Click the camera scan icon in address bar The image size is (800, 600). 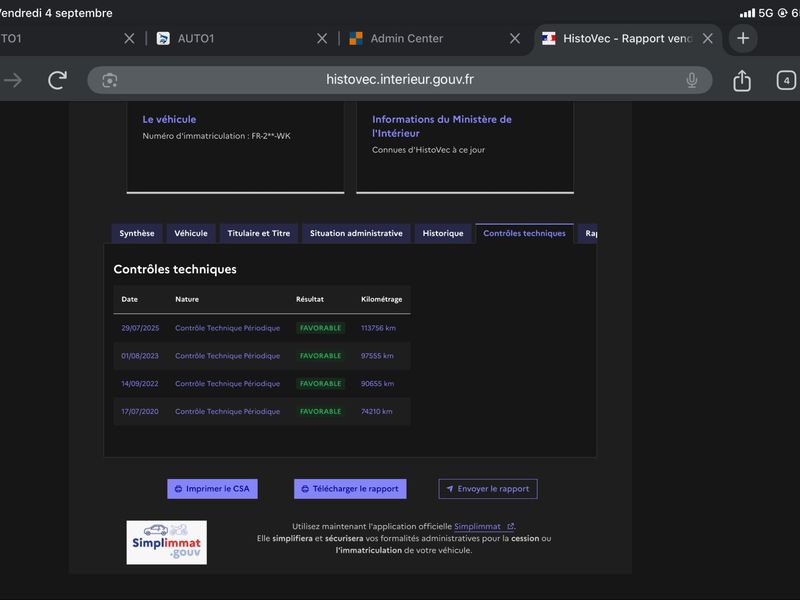pos(110,80)
